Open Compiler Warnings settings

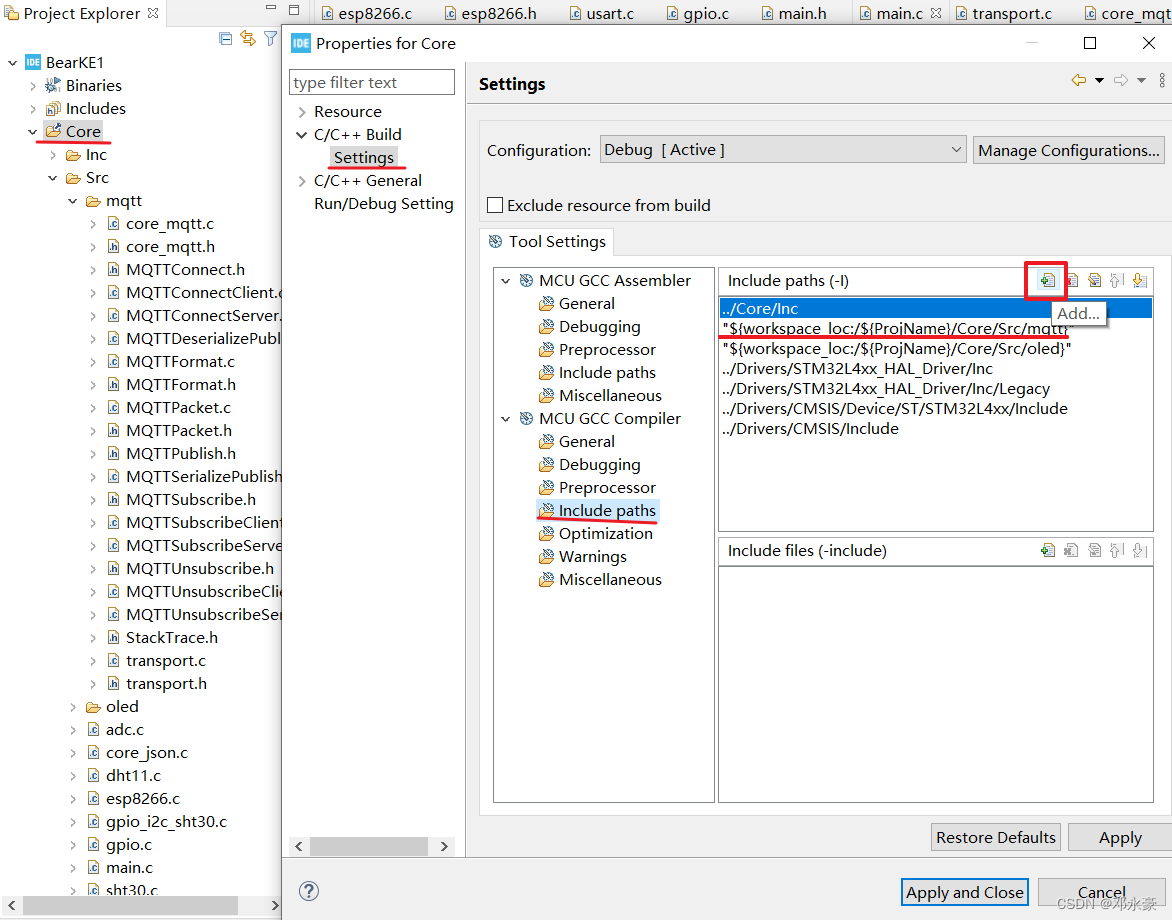click(x=593, y=557)
